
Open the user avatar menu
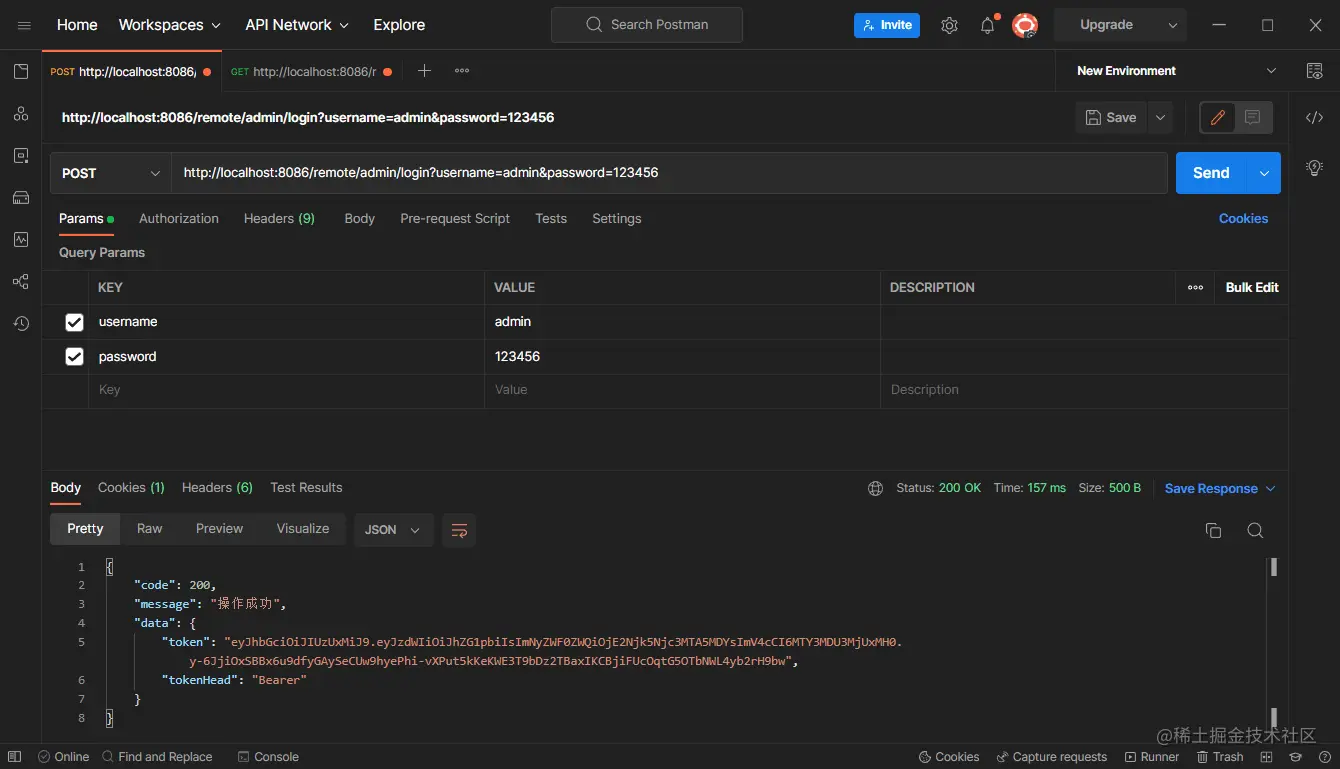point(1025,25)
